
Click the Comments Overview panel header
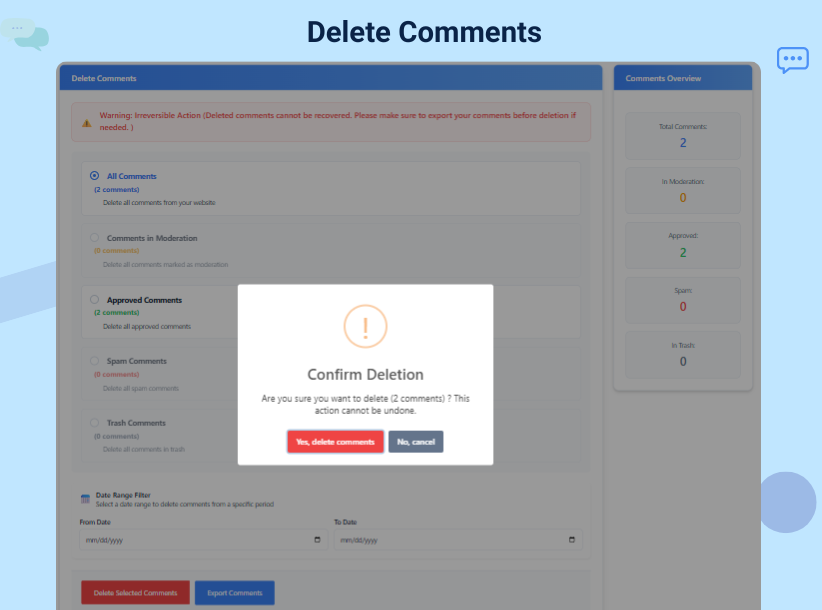coord(683,78)
